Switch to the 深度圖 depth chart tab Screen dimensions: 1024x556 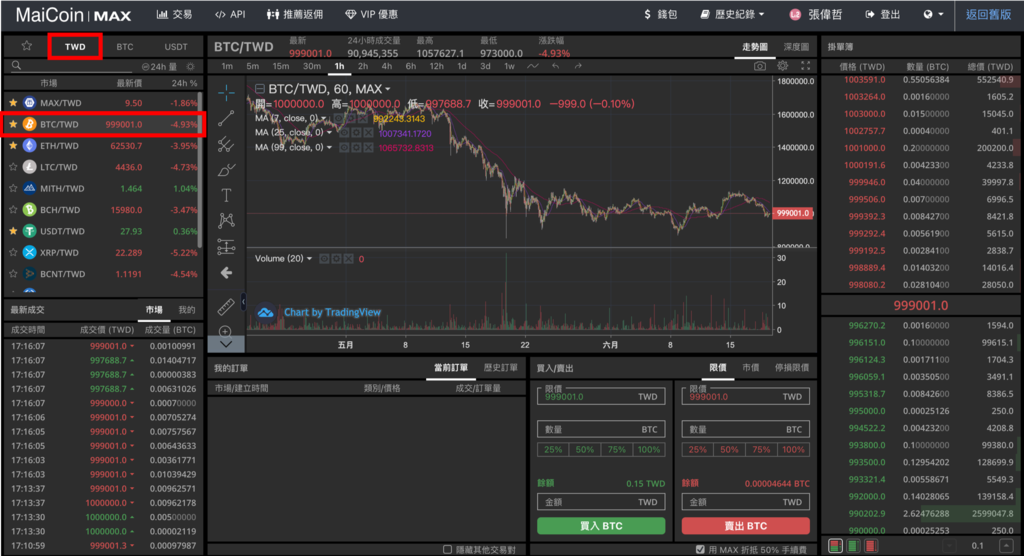[796, 47]
